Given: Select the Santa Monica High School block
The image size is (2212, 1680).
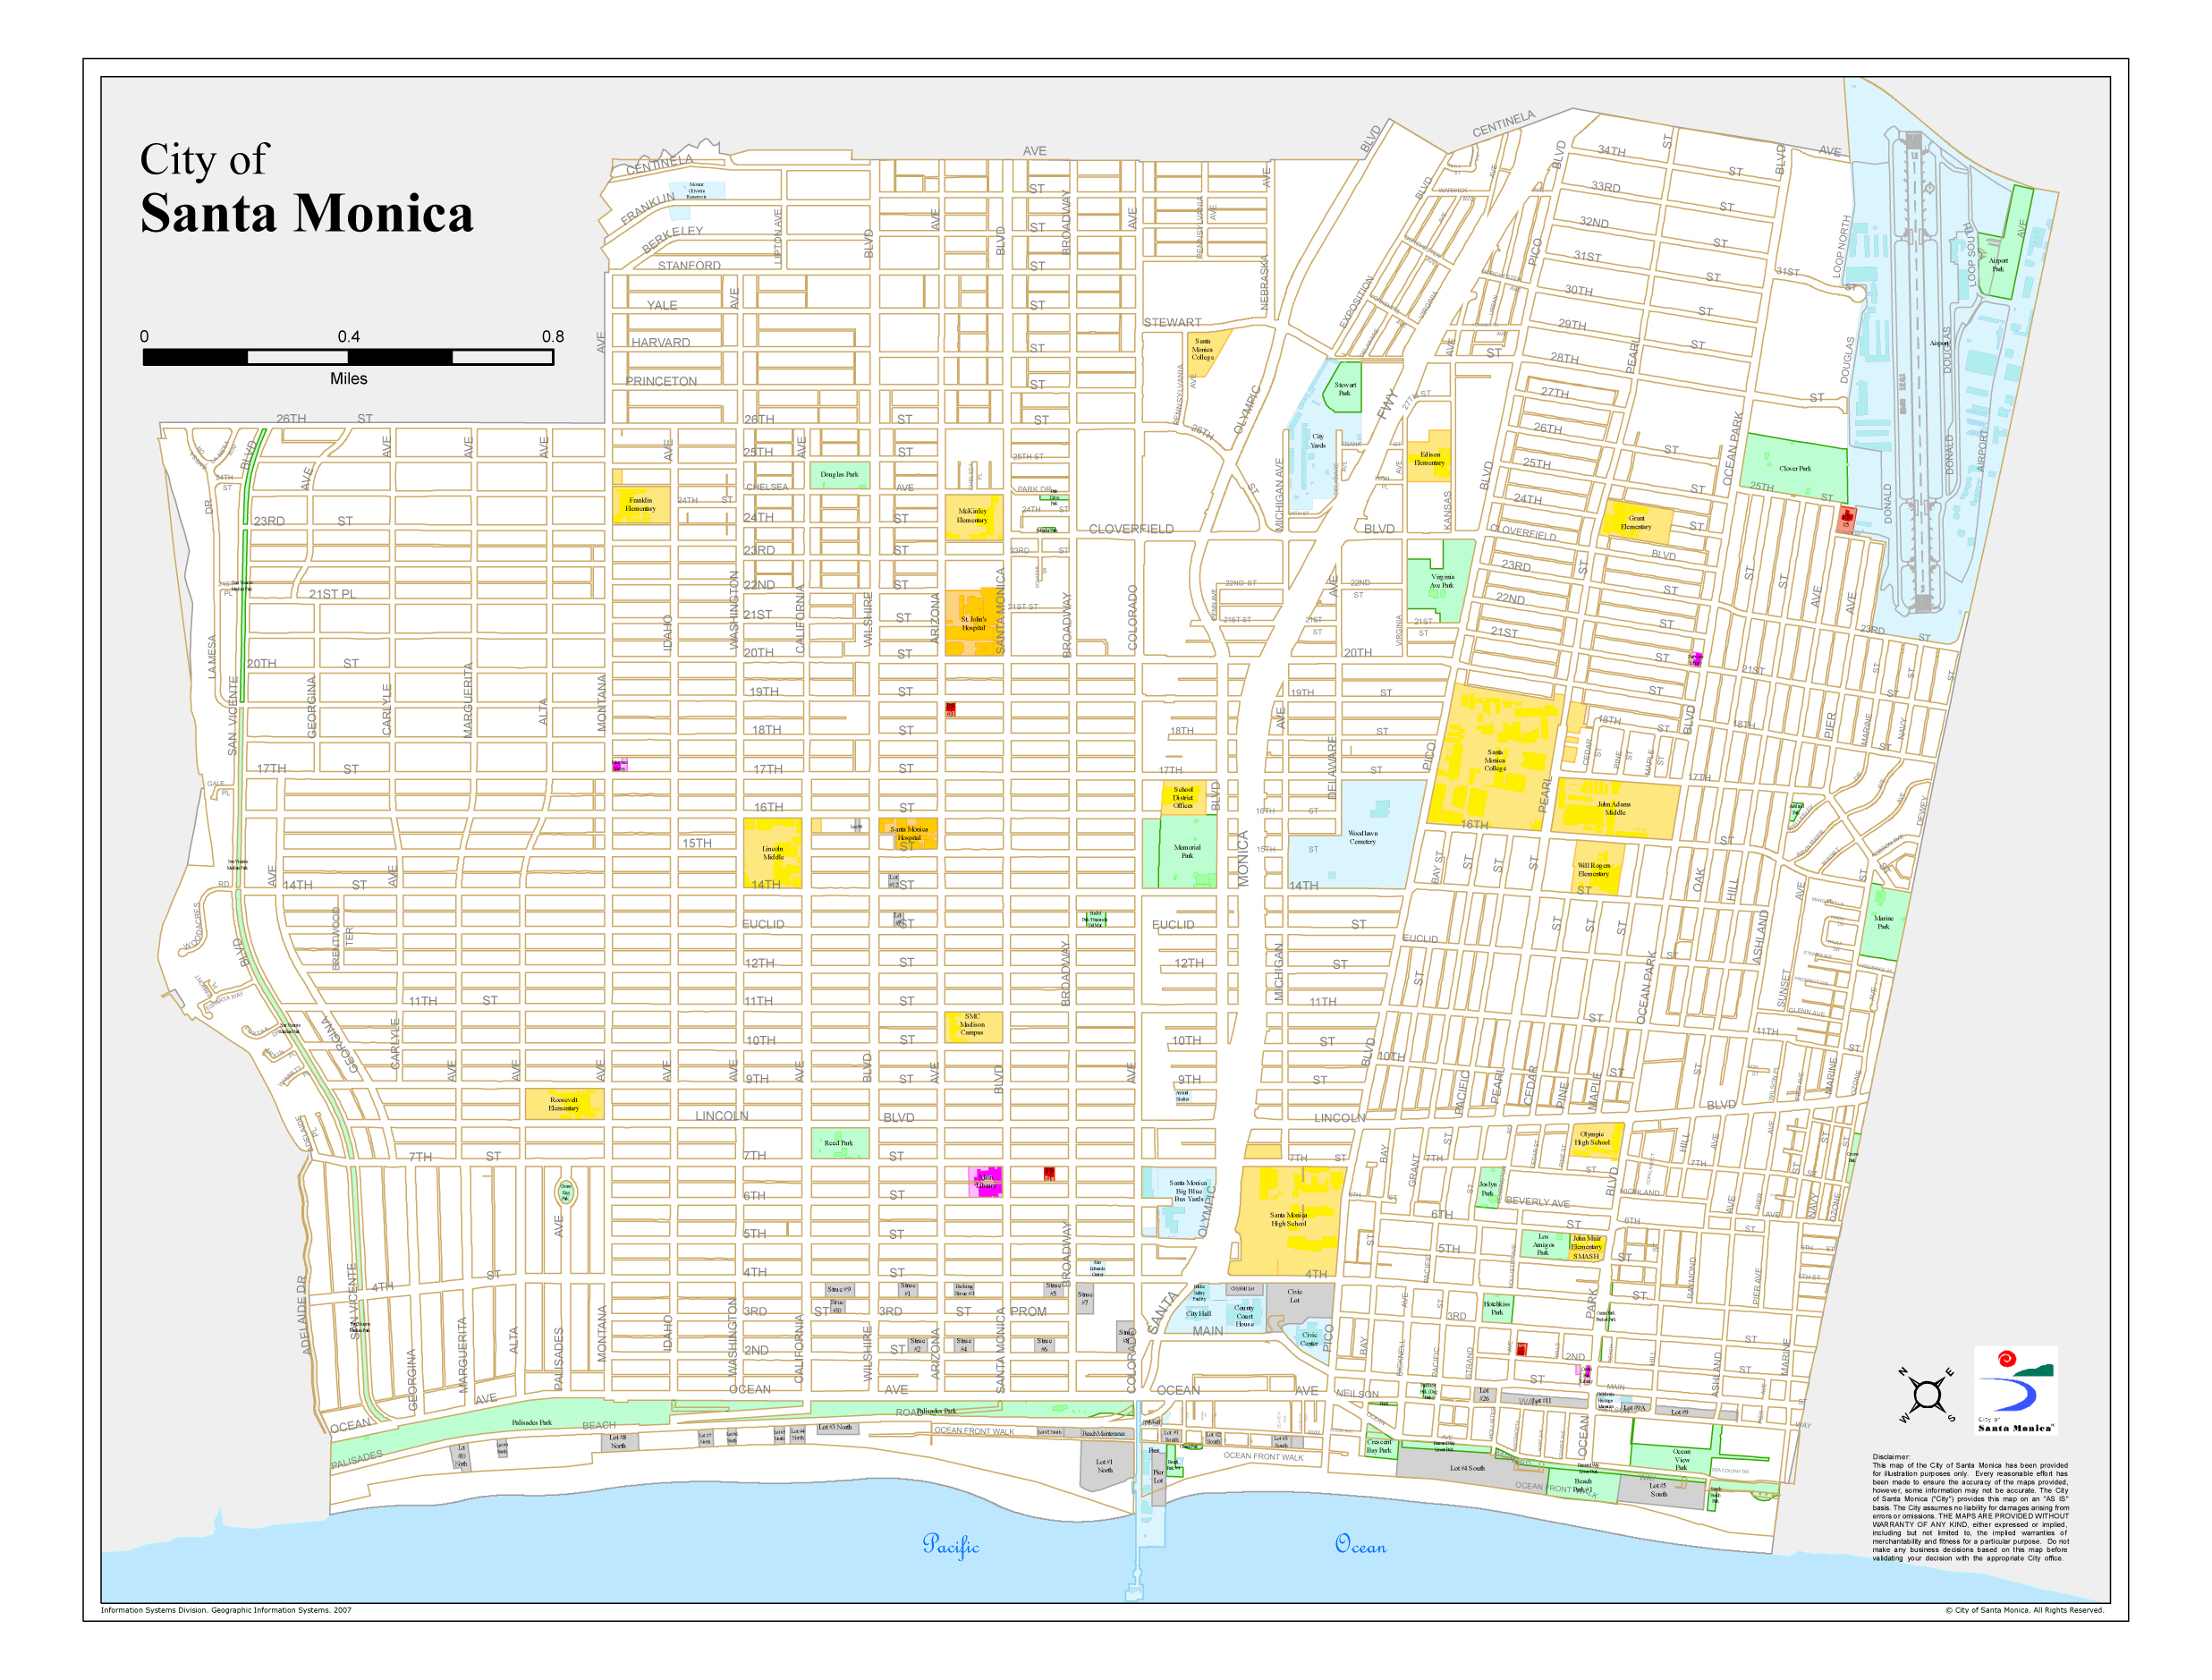Looking at the screenshot, I should (x=1288, y=1221).
